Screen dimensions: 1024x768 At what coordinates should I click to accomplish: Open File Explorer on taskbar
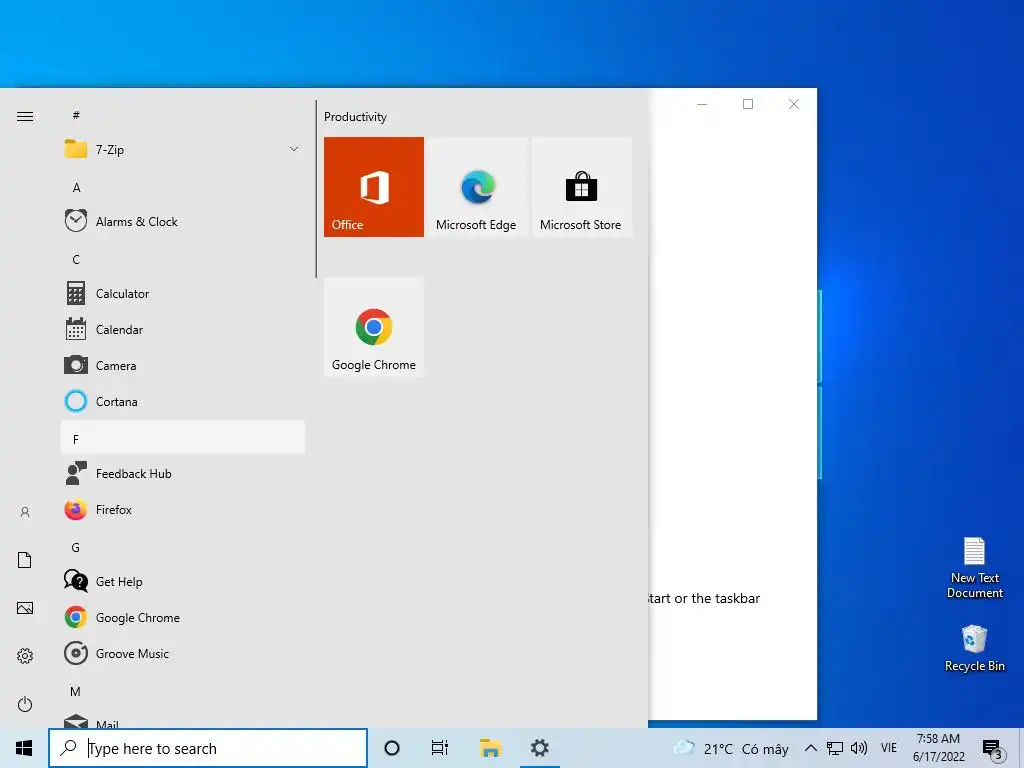490,748
